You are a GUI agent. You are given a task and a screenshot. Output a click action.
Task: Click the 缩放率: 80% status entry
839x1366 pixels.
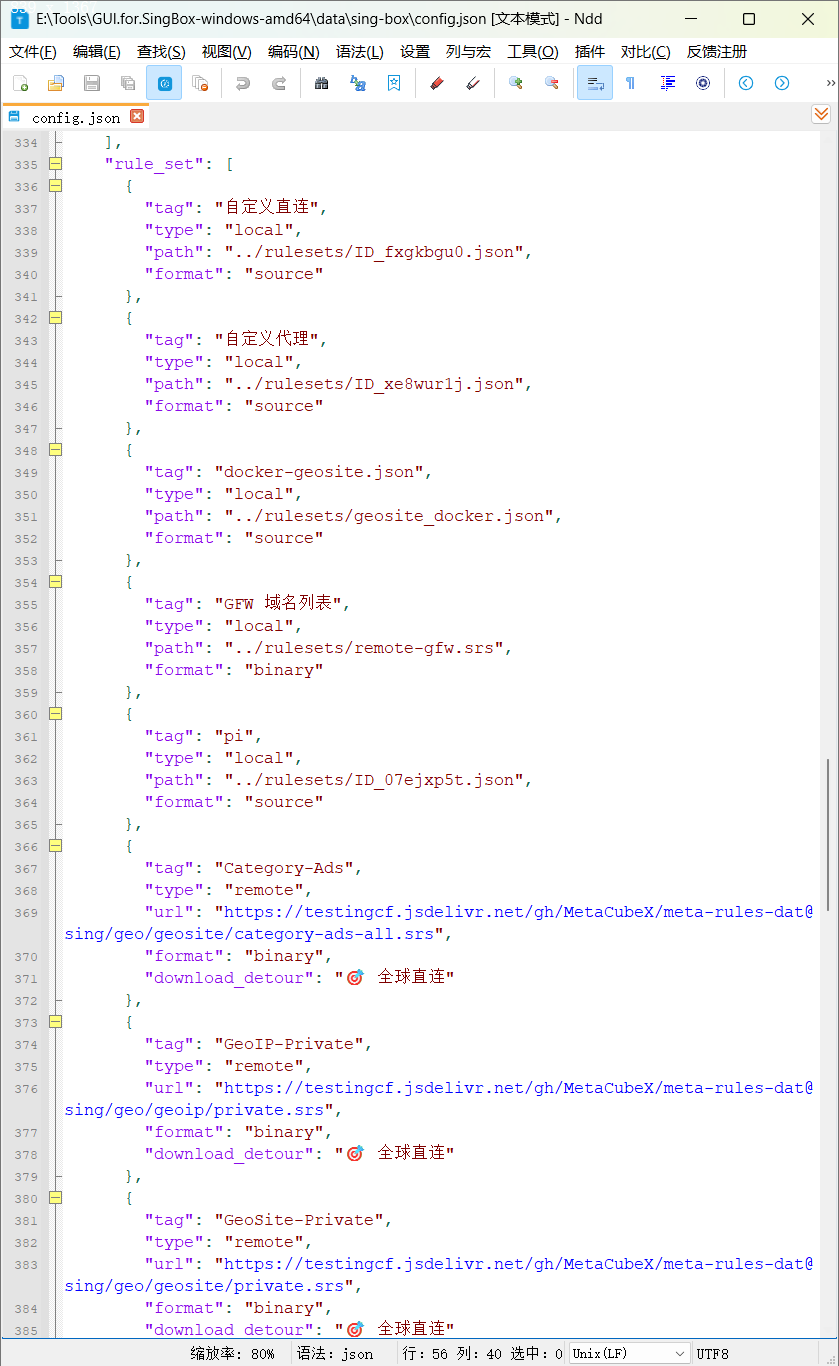pos(233,1353)
